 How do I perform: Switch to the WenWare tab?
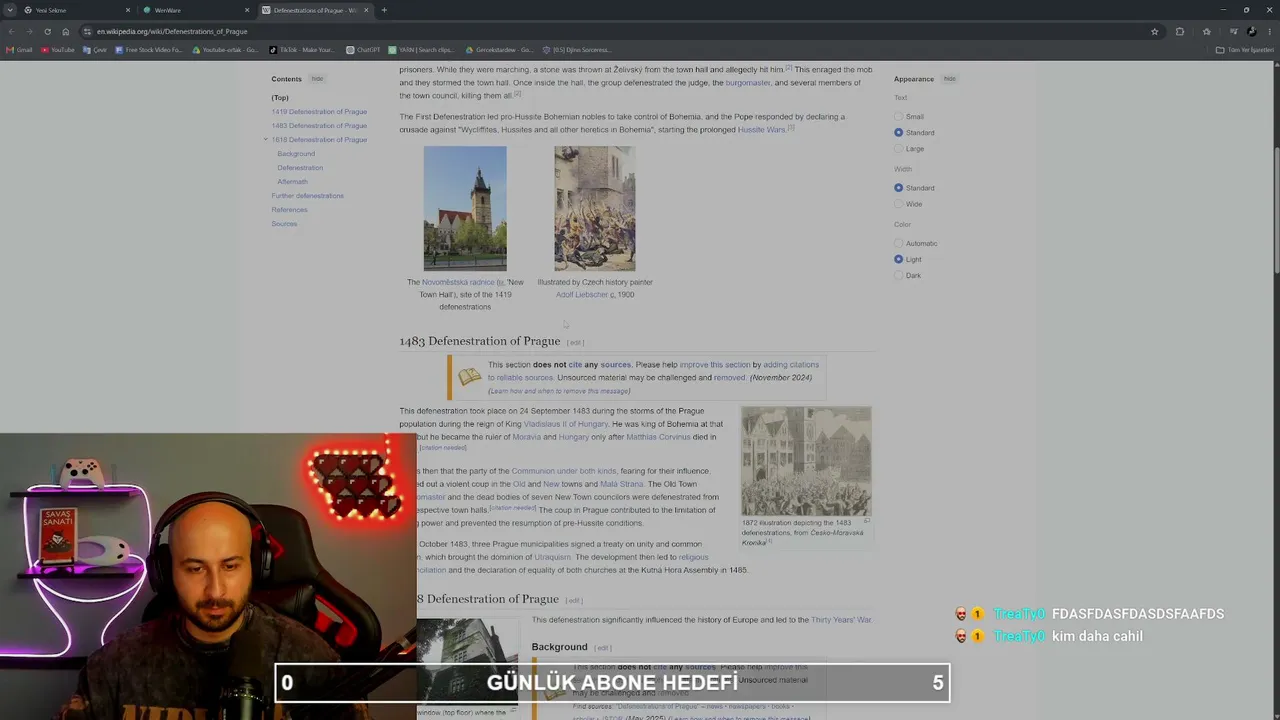pos(195,10)
